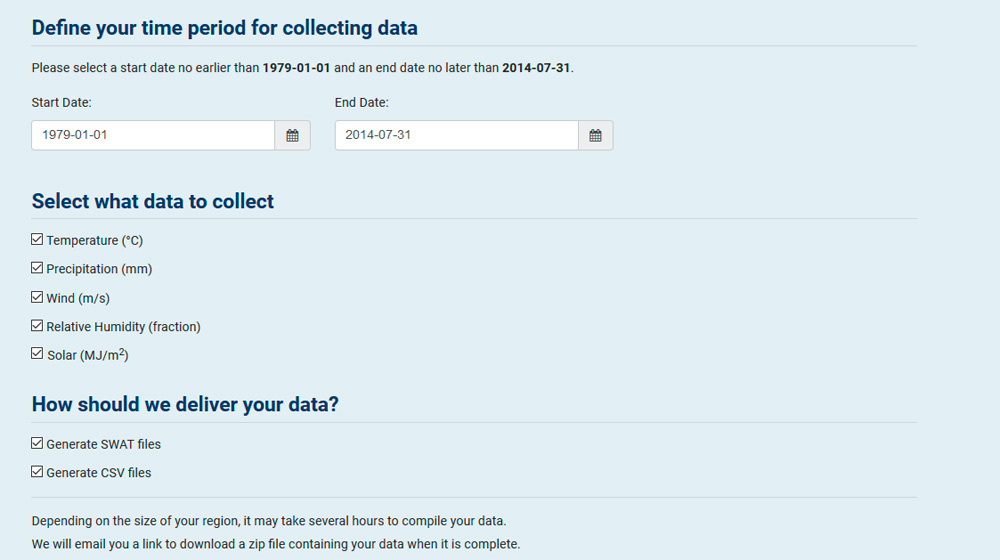Toggle the Precipitation (mm) checkbox
Screen dimensions: 1000x560
point(37,268)
